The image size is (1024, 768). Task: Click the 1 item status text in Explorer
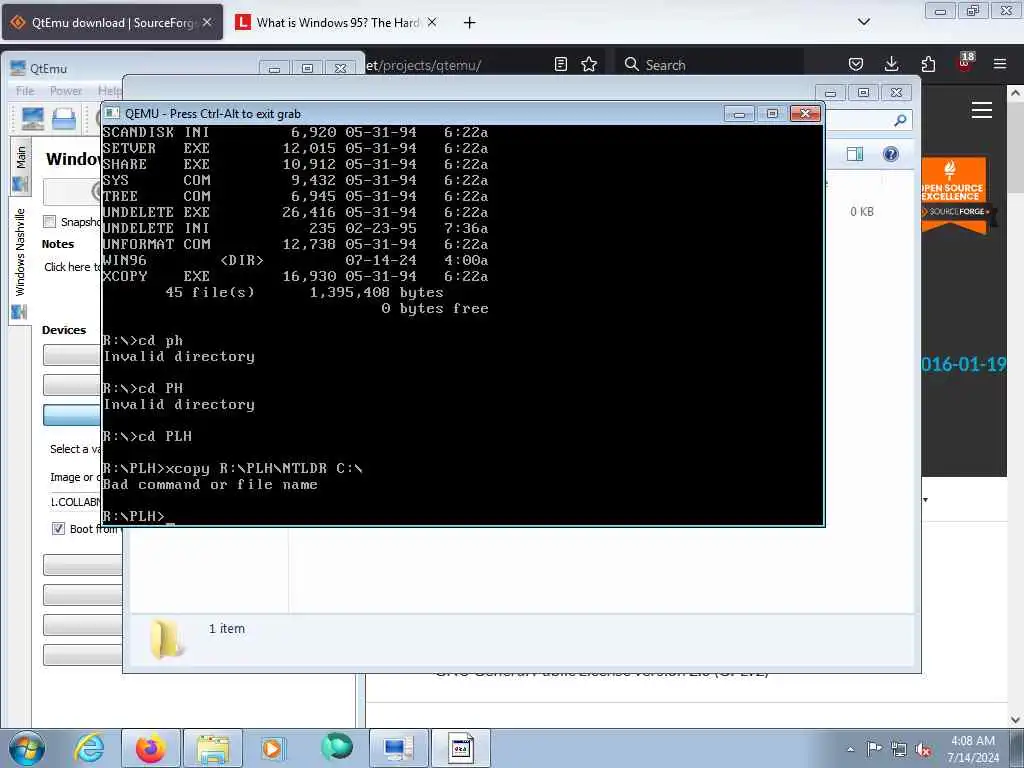(x=227, y=628)
